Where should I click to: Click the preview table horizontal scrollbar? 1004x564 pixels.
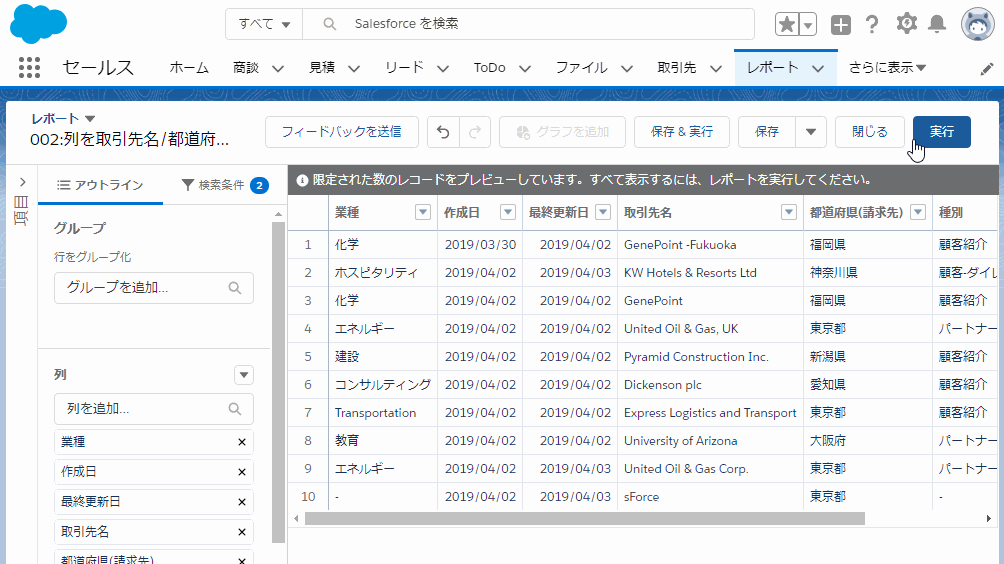(585, 519)
